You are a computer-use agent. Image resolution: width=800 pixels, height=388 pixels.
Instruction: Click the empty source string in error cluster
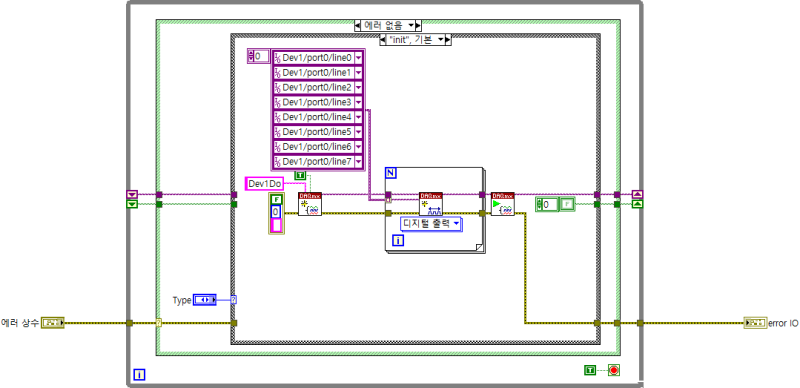click(x=276, y=225)
